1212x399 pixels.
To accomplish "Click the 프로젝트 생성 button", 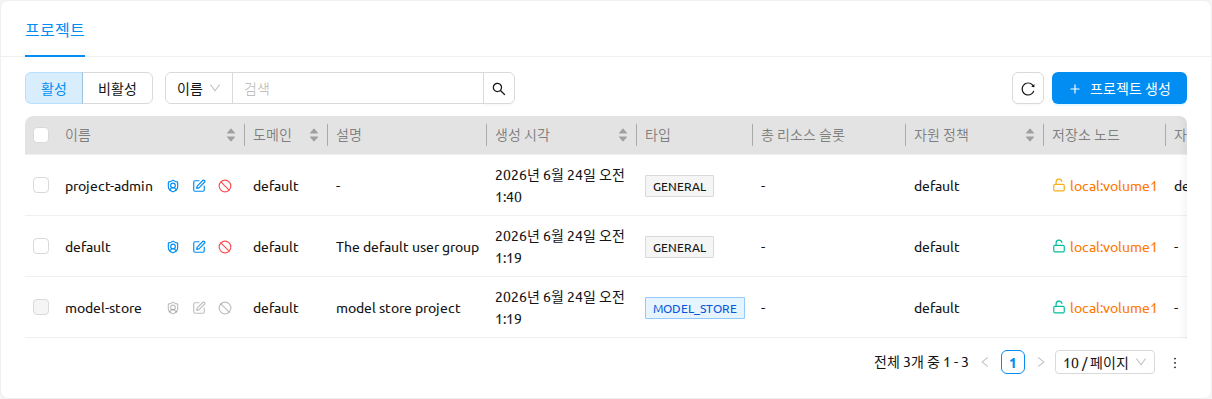I will (1119, 88).
